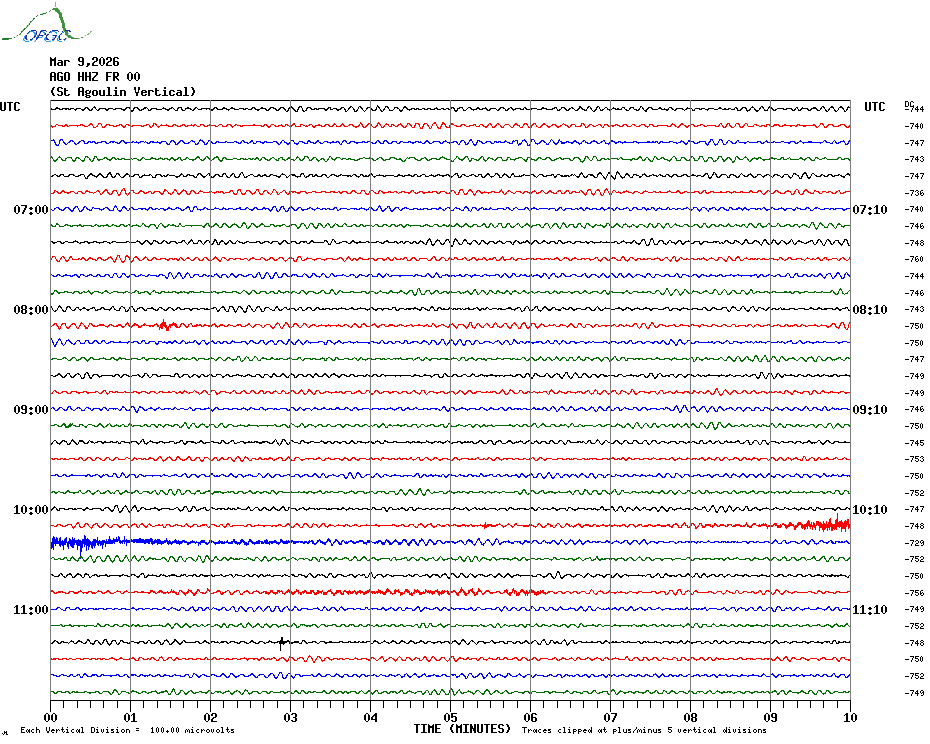Click the "04" minute axis label
Screen dimensions: 930x744
coord(371,718)
